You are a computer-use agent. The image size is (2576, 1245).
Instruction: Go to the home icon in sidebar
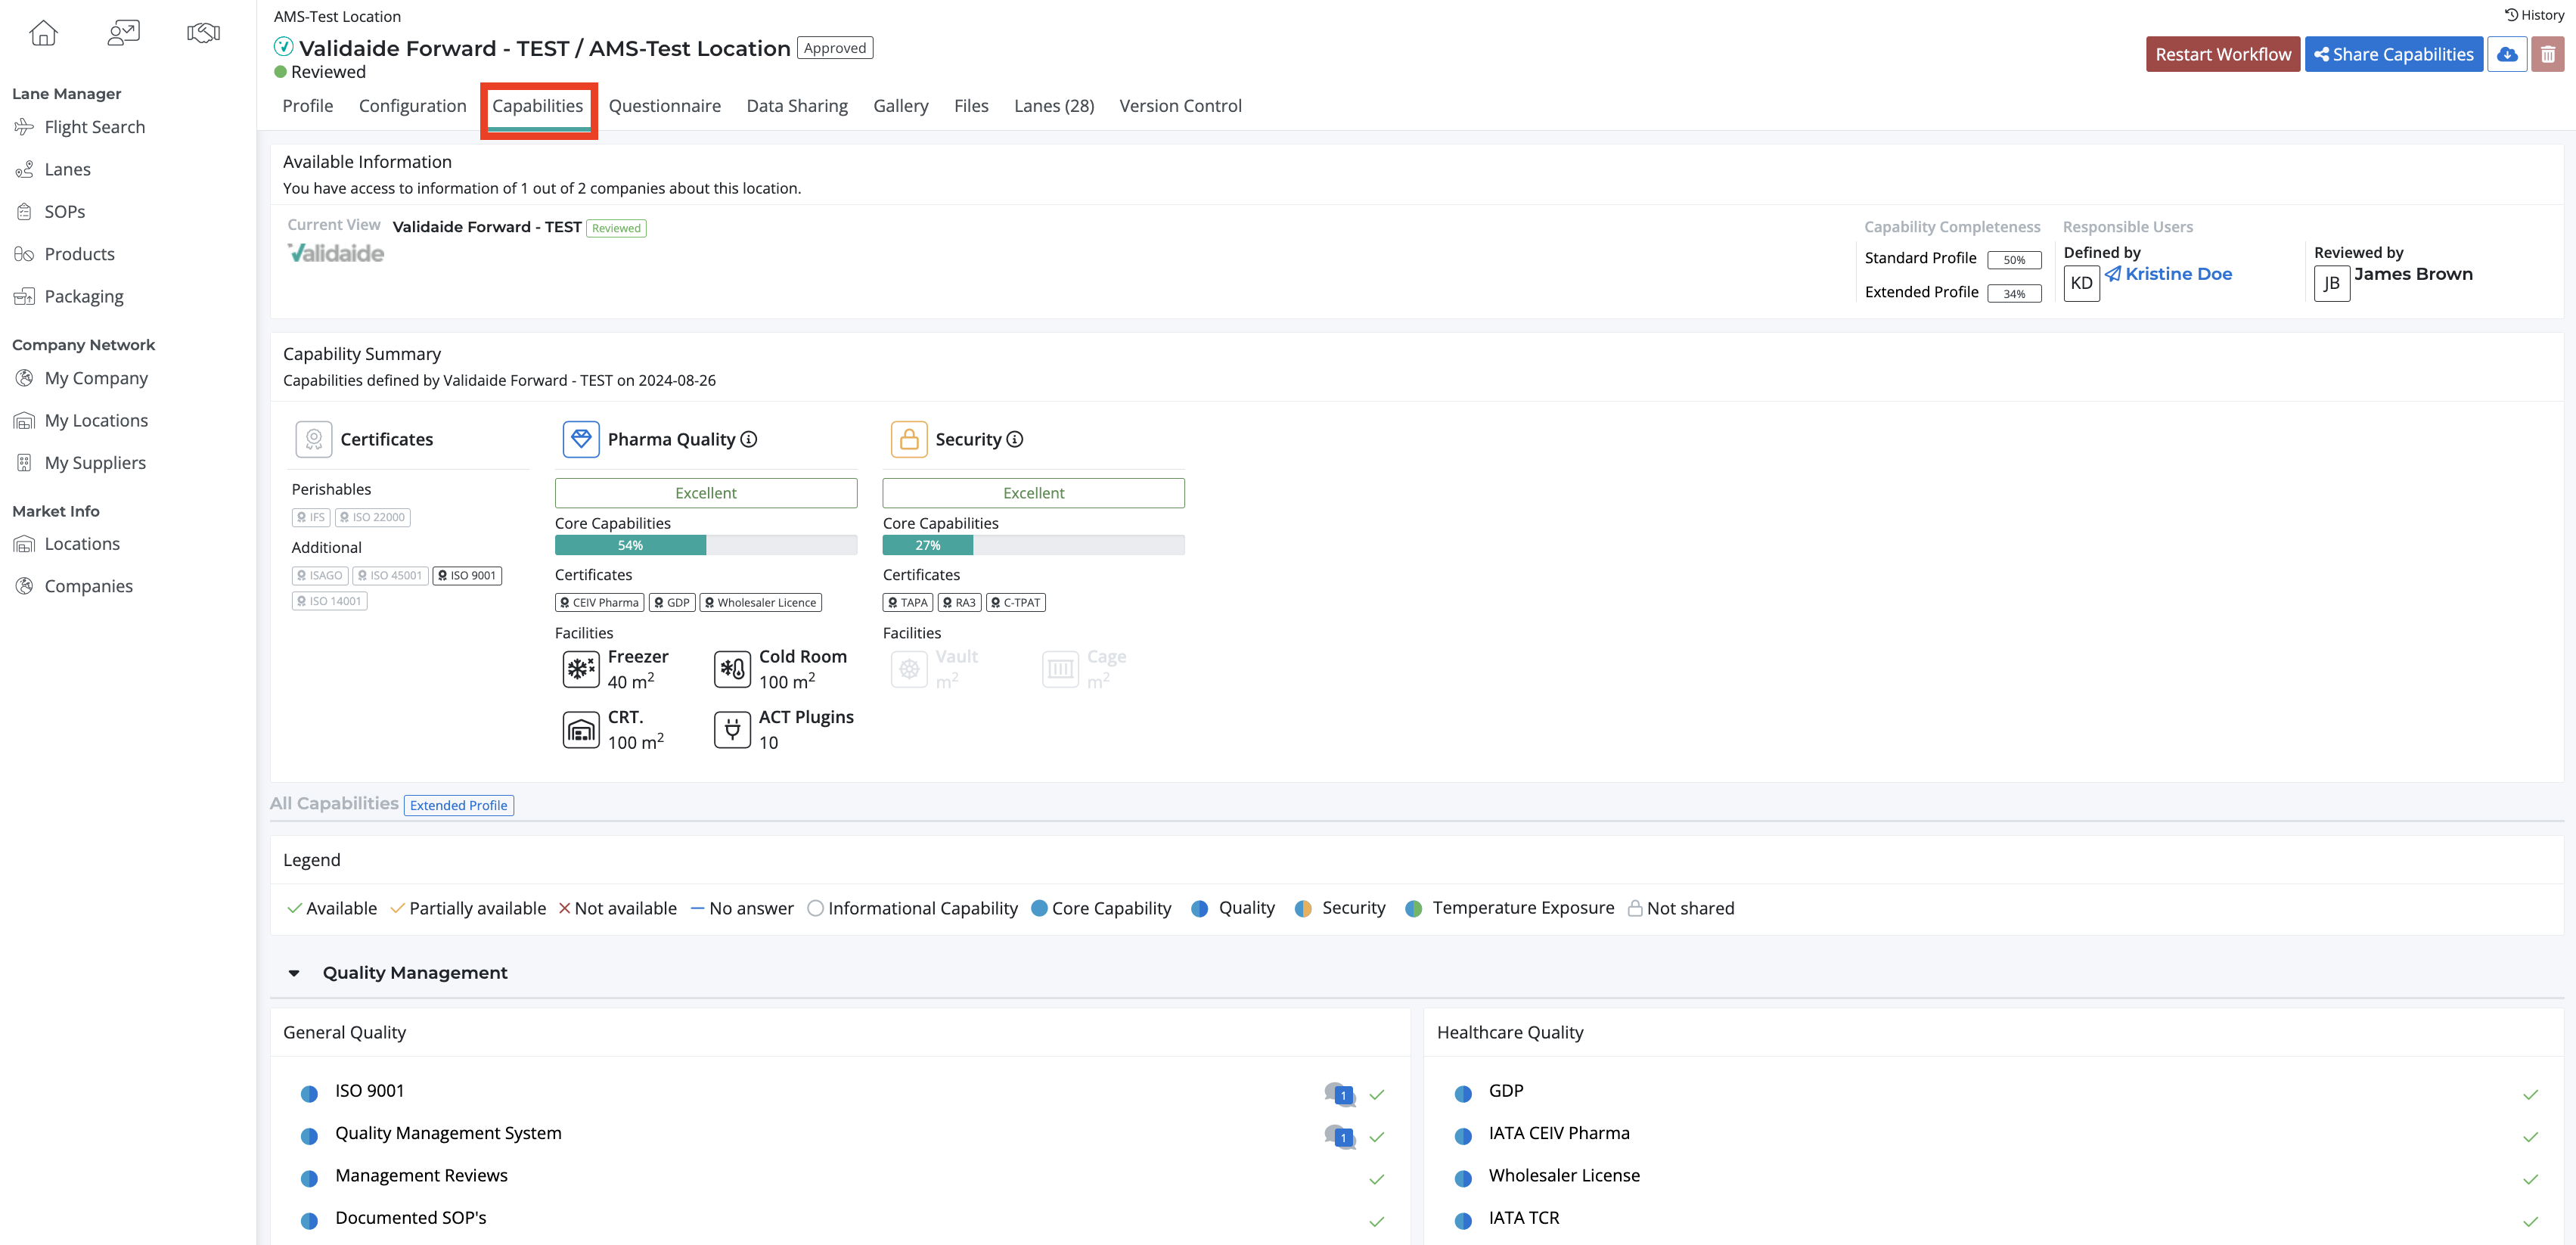click(x=43, y=33)
